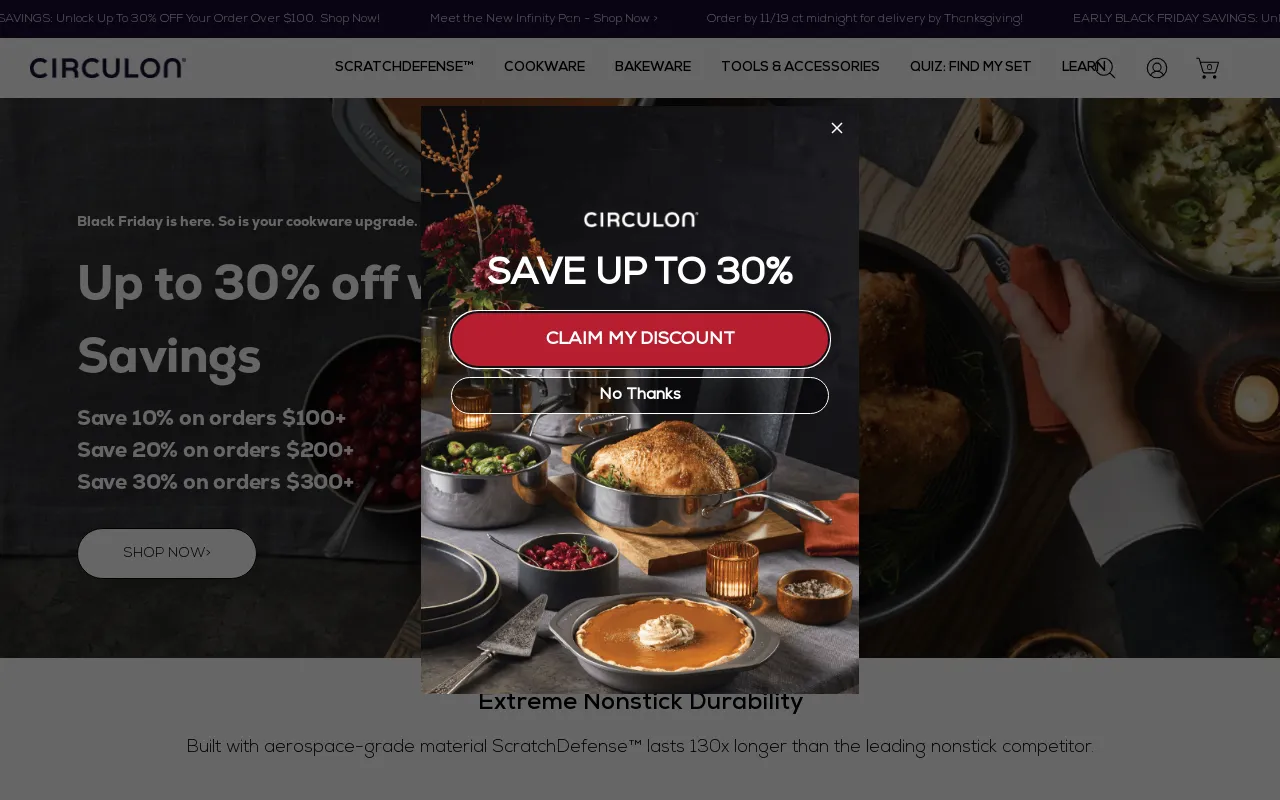Expand the Tools & Accessories menu

click(x=800, y=67)
